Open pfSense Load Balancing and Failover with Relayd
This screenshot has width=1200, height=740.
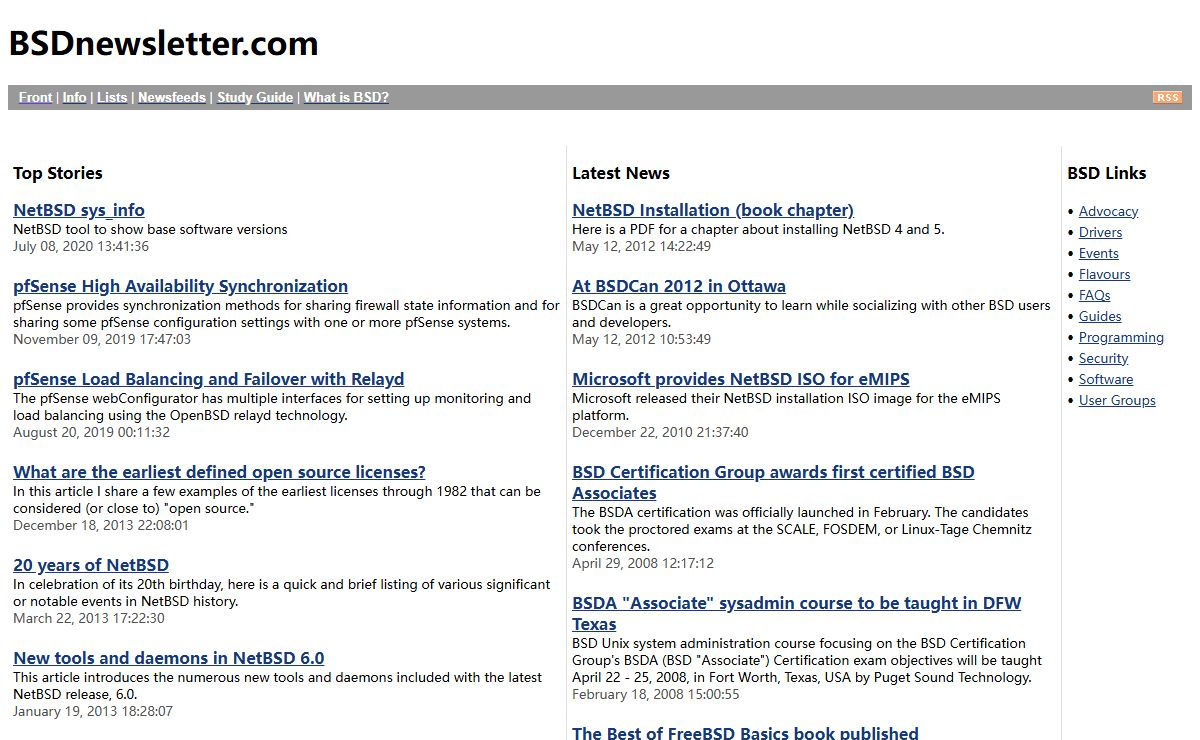(x=209, y=379)
